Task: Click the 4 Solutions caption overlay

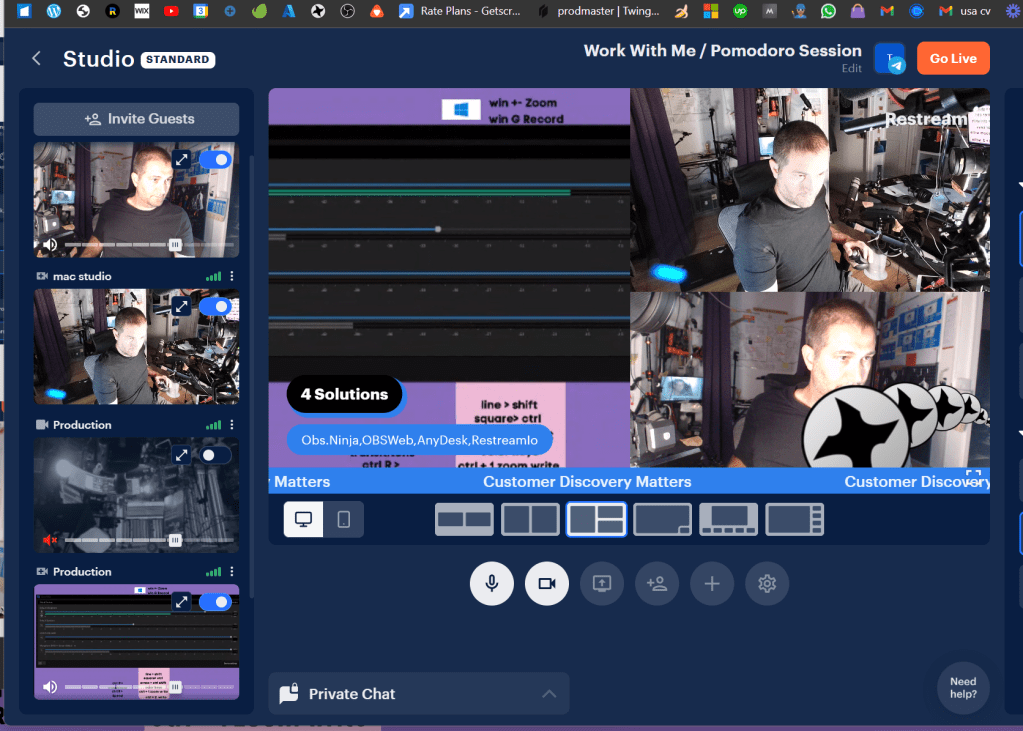Action: [x=344, y=394]
